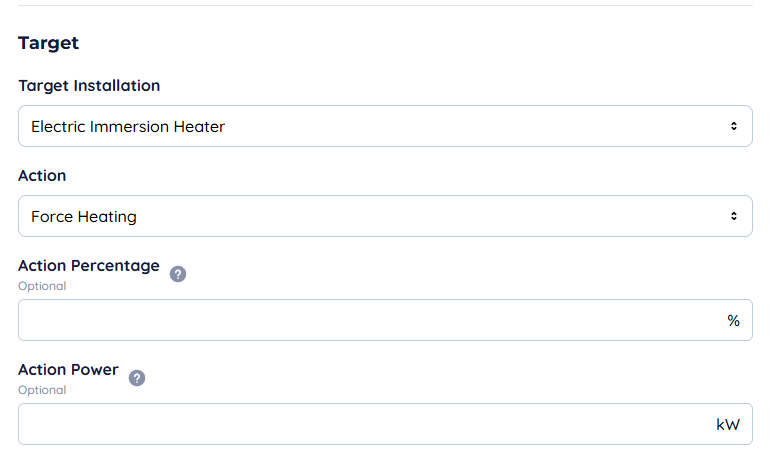Click the Action Power label

(x=68, y=370)
